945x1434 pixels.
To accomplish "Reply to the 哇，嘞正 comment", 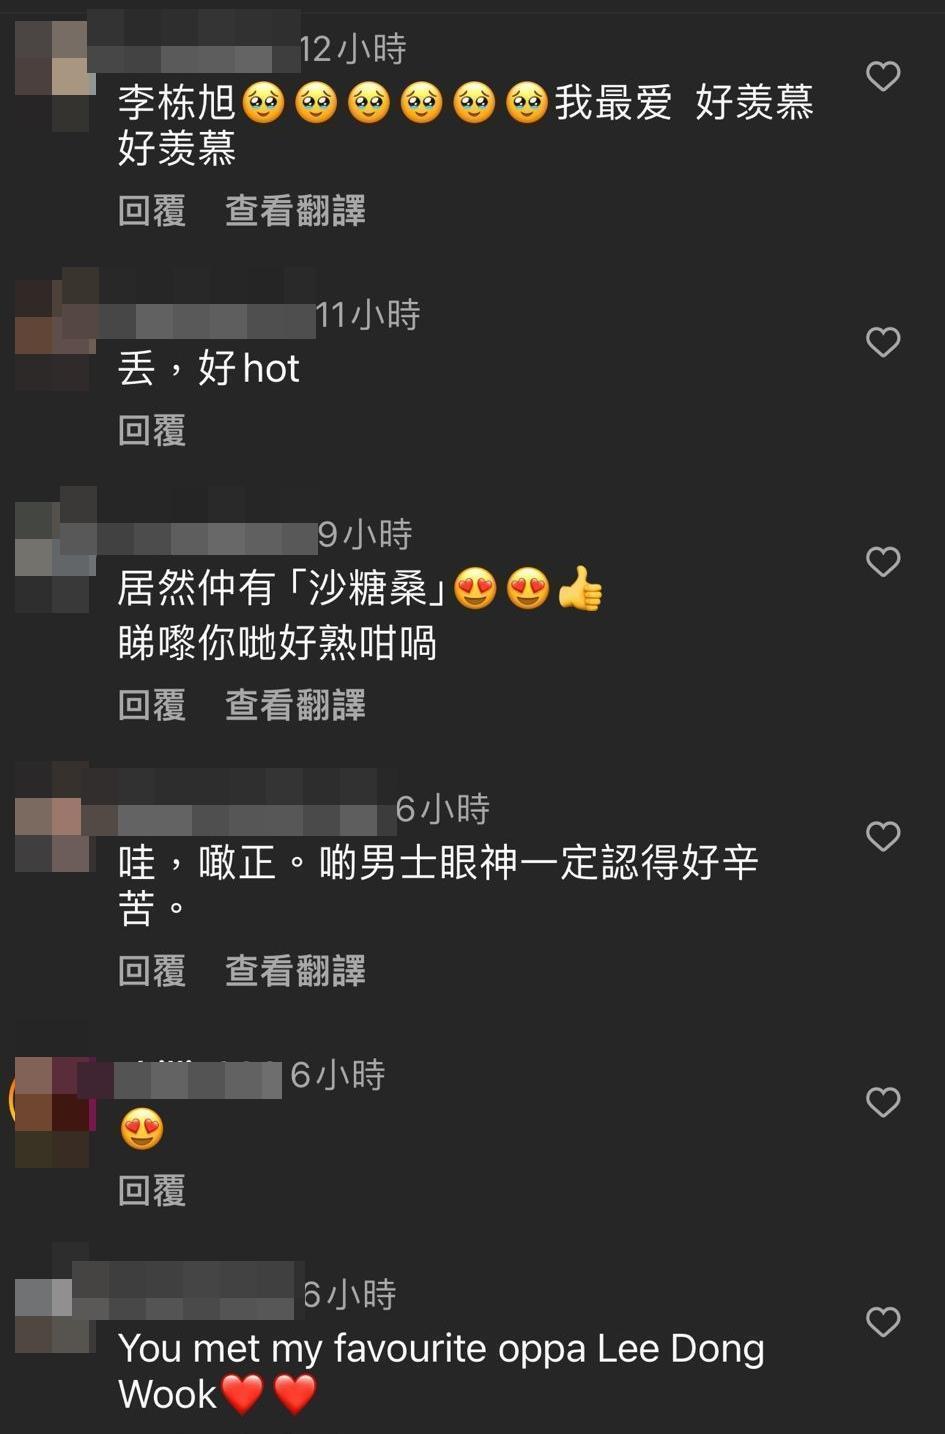I will 152,971.
